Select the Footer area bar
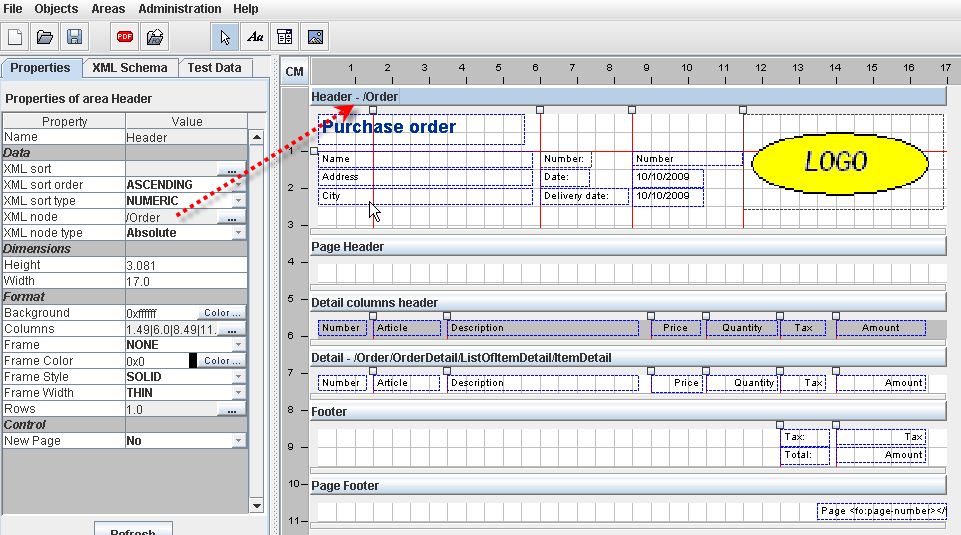Screen dimensions: 961x535 [628, 412]
